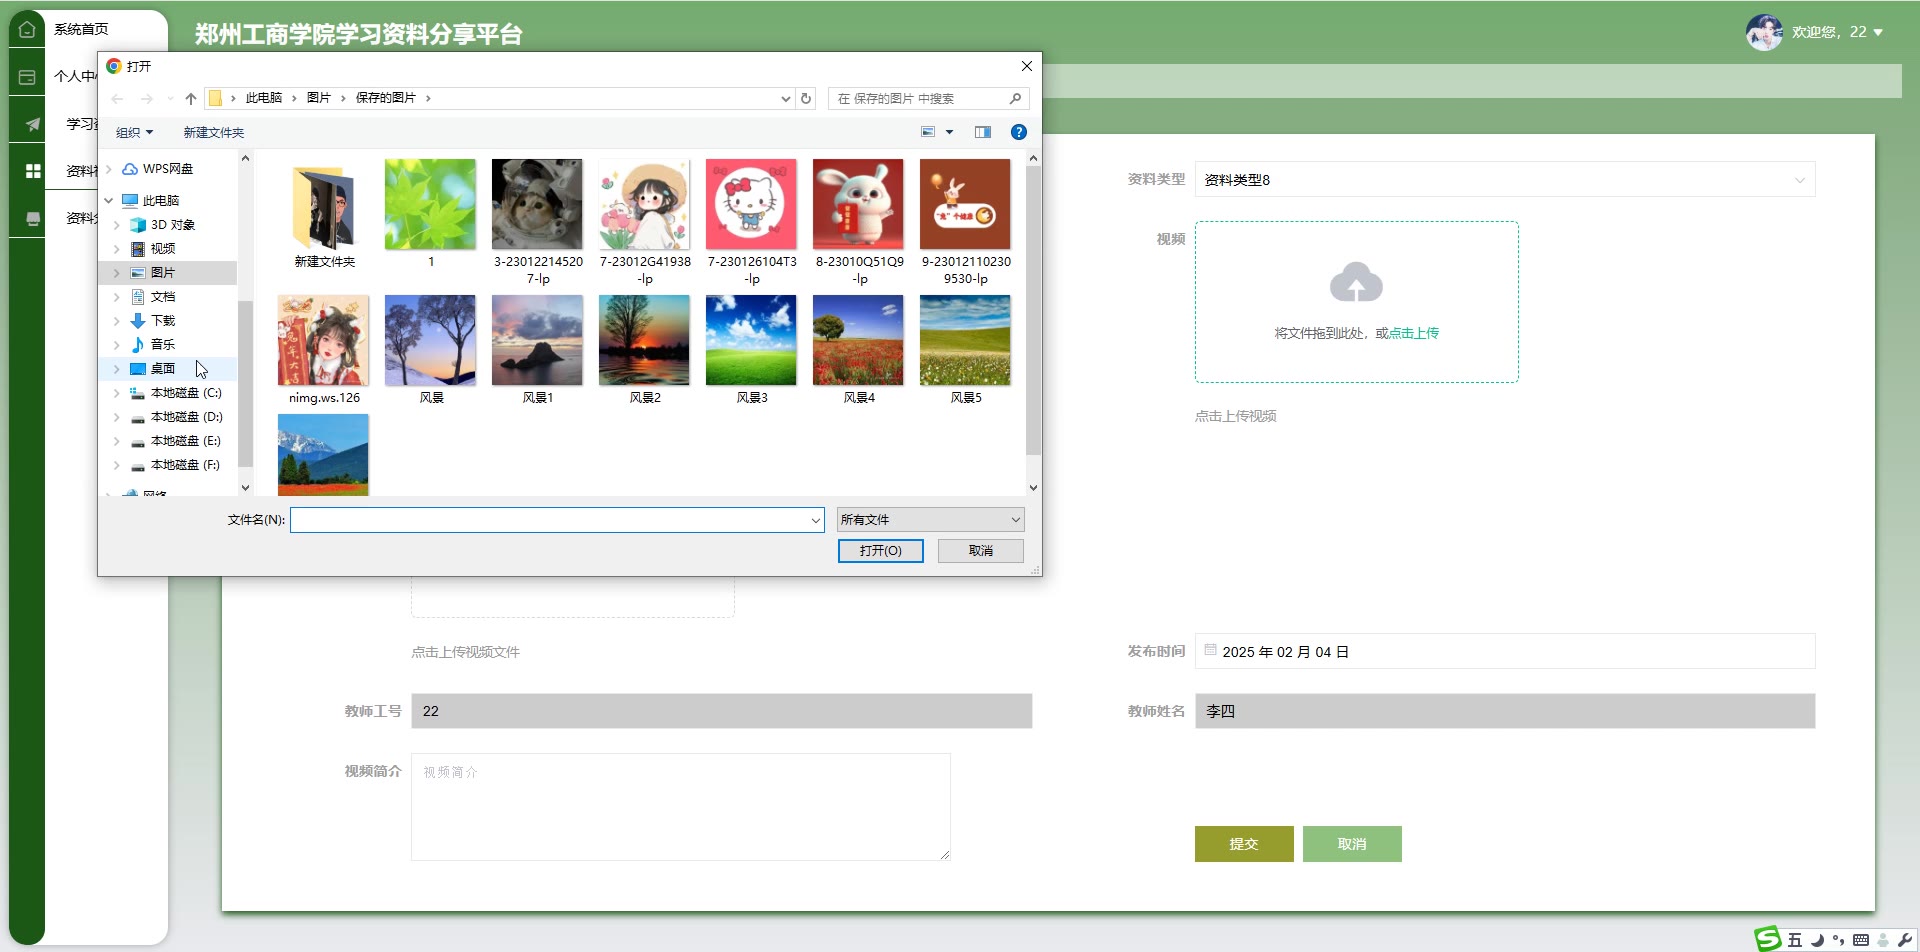Open the IME soft keyboard icon

pyautogui.click(x=1861, y=940)
